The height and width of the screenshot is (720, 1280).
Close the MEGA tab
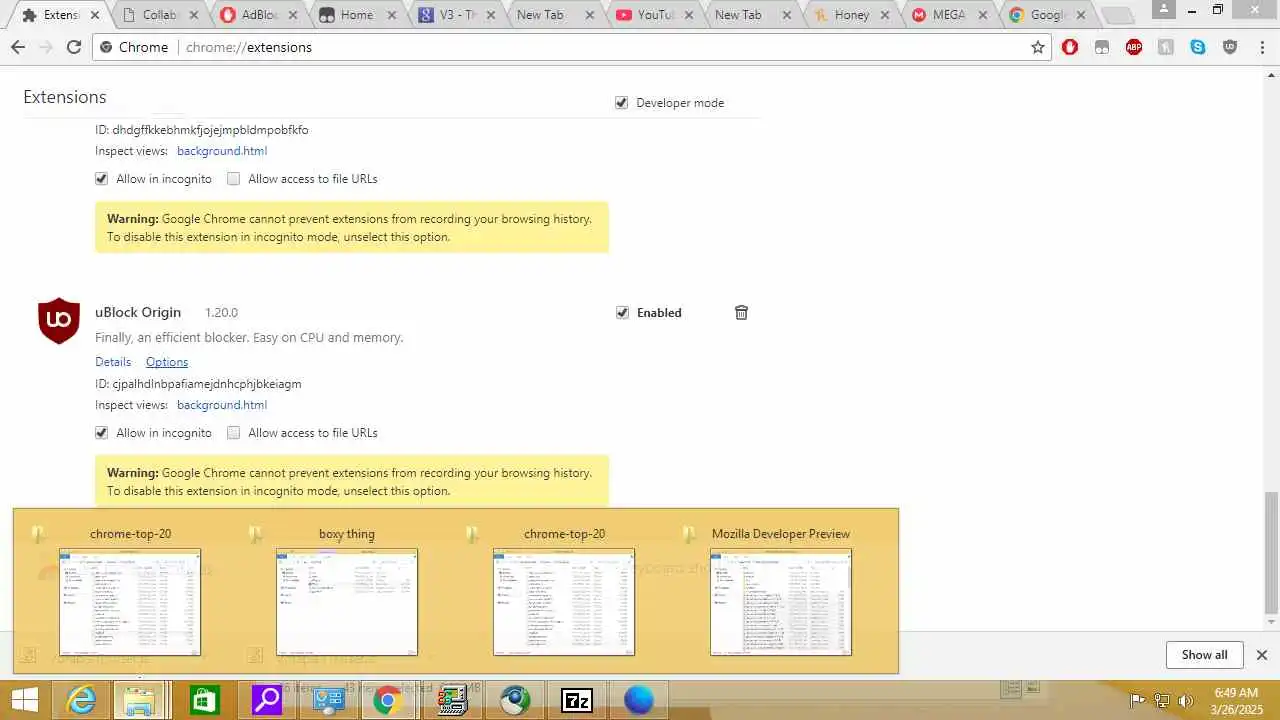[x=981, y=15]
